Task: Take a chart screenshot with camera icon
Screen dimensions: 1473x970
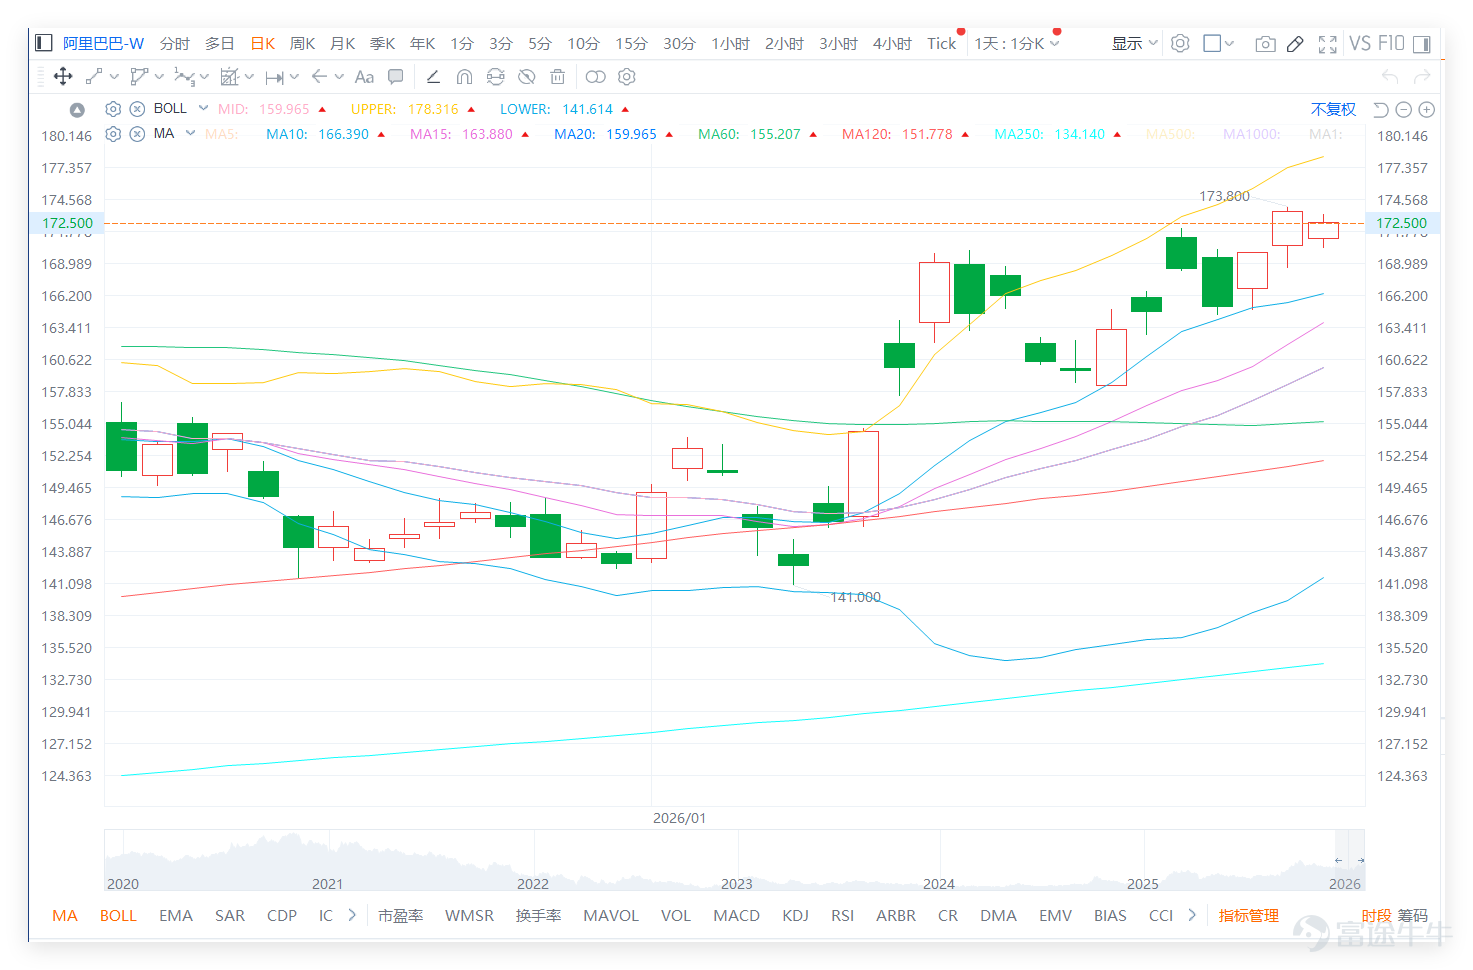Action: pyautogui.click(x=1265, y=44)
